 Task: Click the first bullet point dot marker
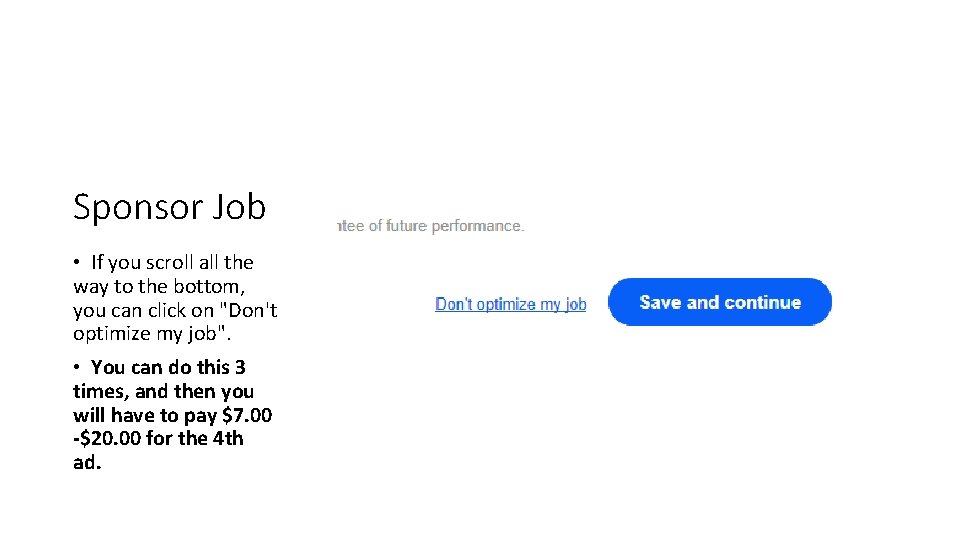click(x=76, y=263)
